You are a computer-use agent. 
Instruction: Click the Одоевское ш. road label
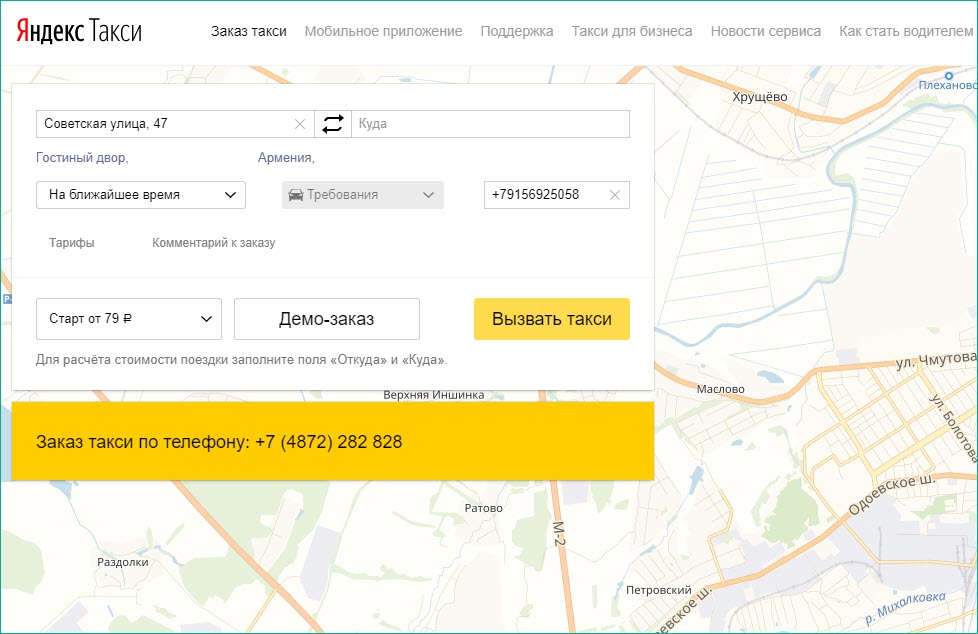tap(892, 494)
